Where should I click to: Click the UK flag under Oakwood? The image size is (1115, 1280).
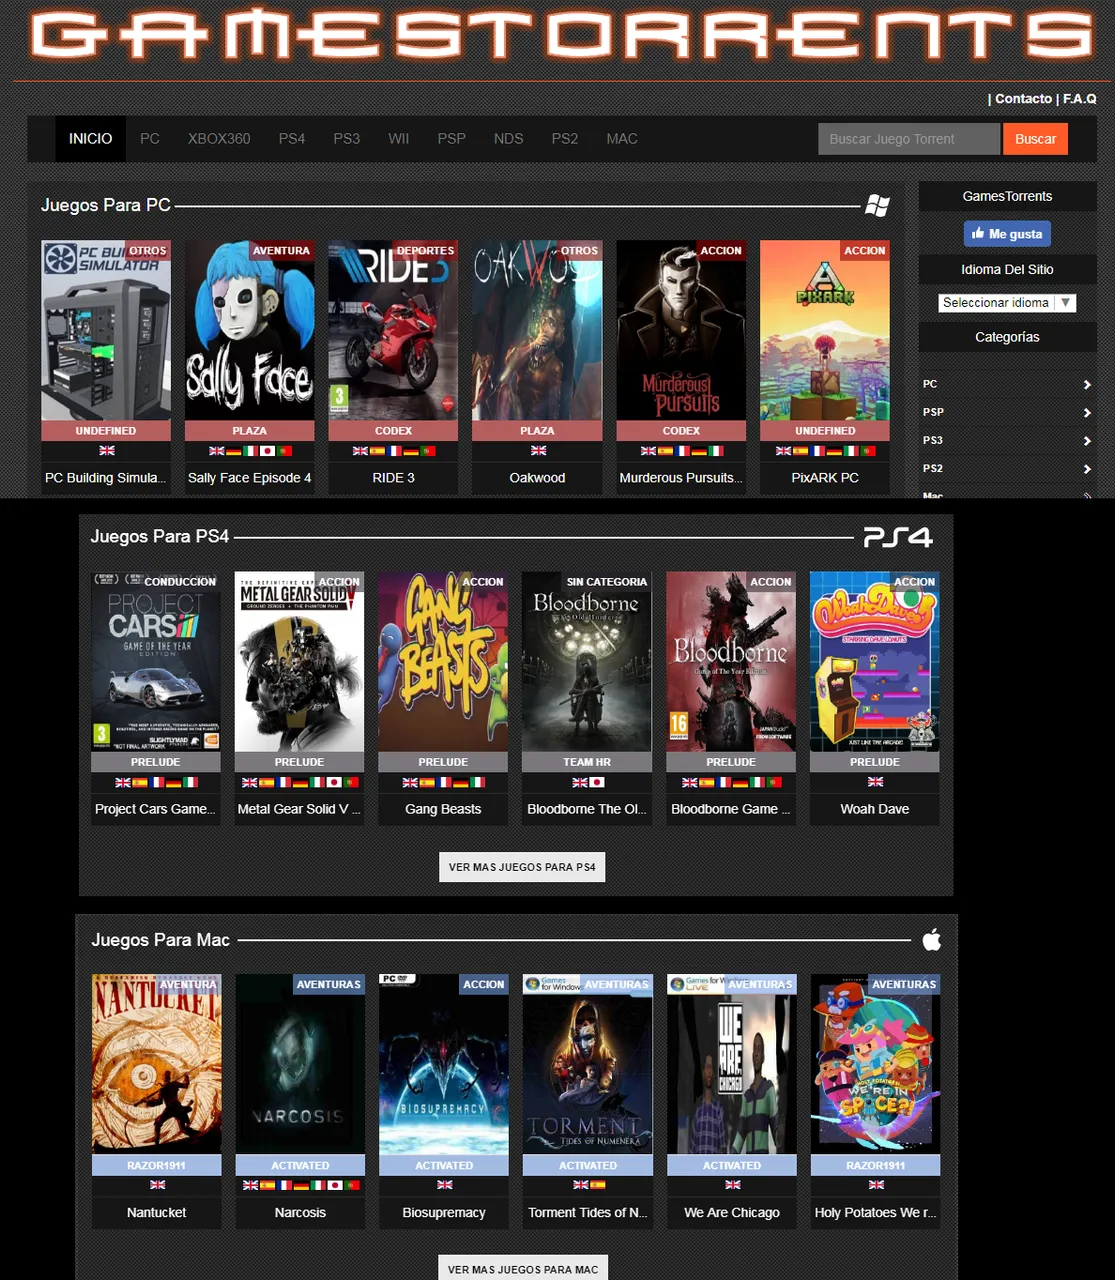point(538,451)
